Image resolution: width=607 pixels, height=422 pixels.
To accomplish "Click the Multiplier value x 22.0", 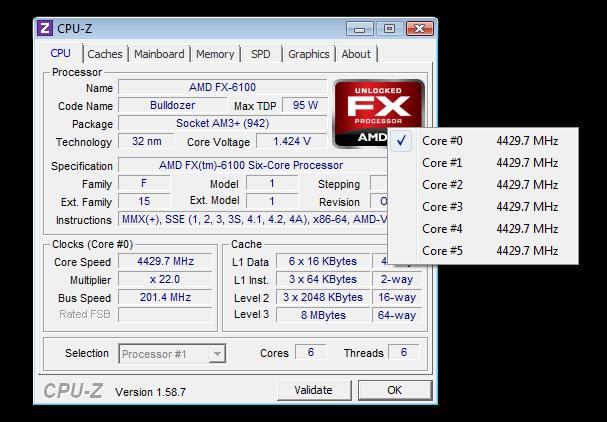I will (x=165, y=279).
